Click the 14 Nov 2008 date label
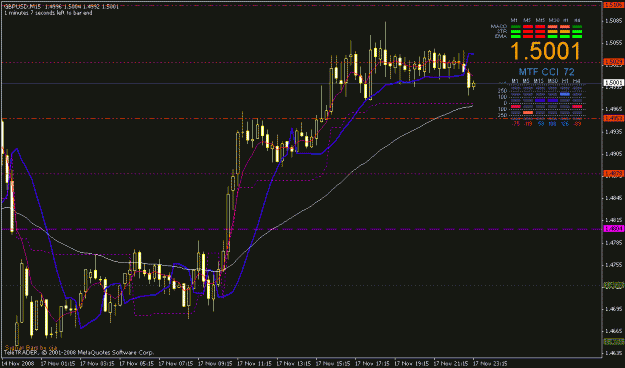This screenshot has height=368, width=625. pyautogui.click(x=19, y=363)
